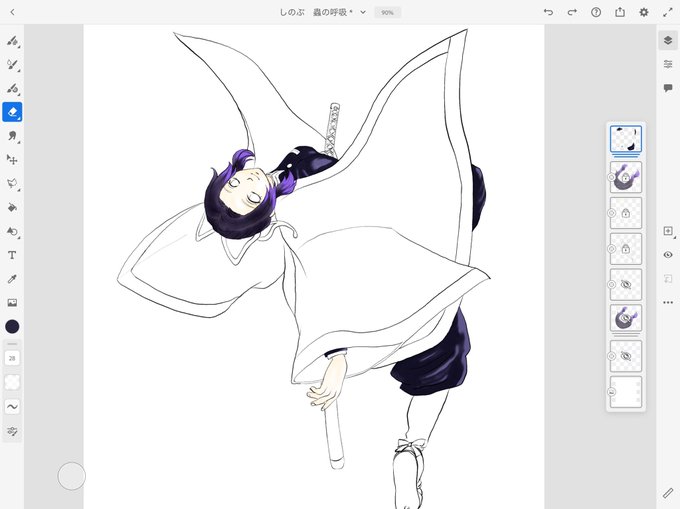Select the Shapes tool
The image size is (680, 509).
pos(12,231)
